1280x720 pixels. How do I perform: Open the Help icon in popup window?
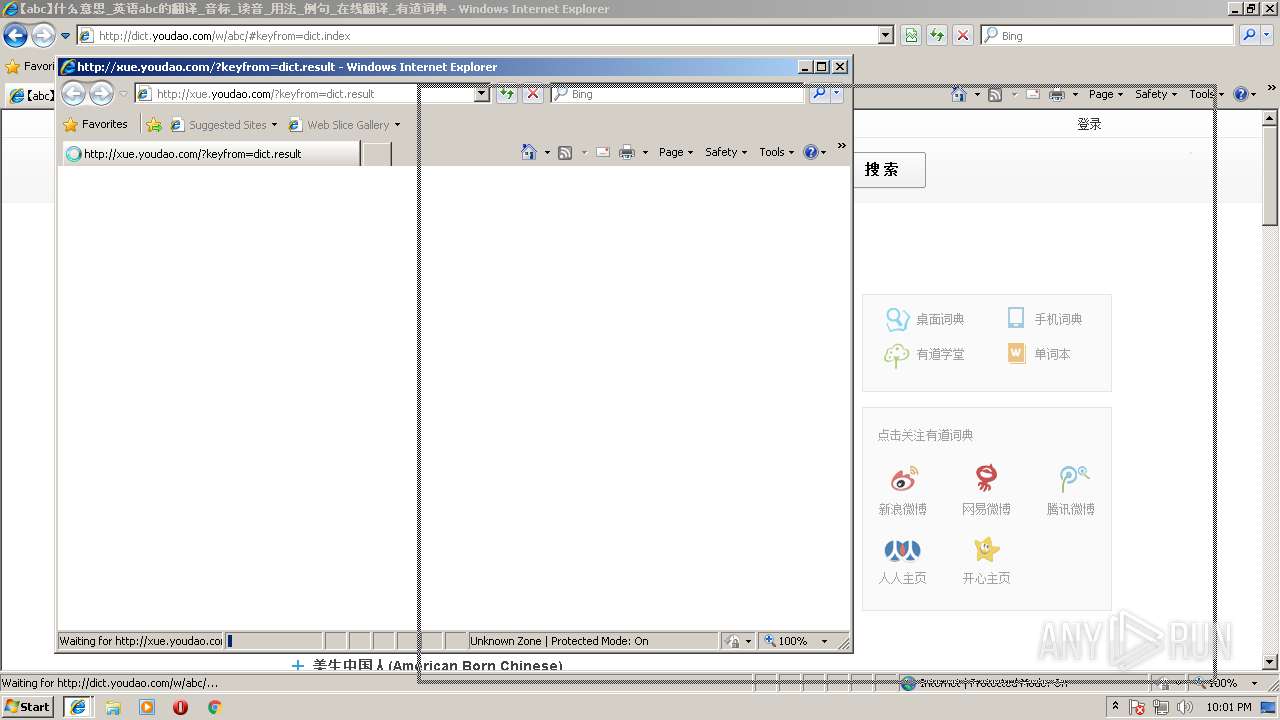click(811, 152)
